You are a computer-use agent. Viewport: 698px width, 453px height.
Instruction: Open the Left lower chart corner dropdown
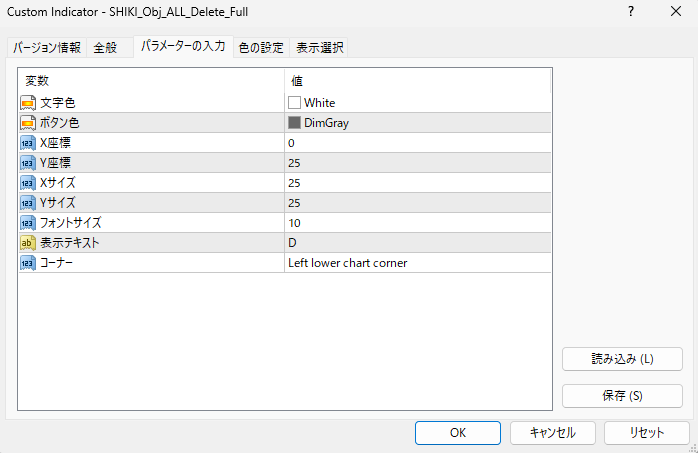[x=417, y=263]
